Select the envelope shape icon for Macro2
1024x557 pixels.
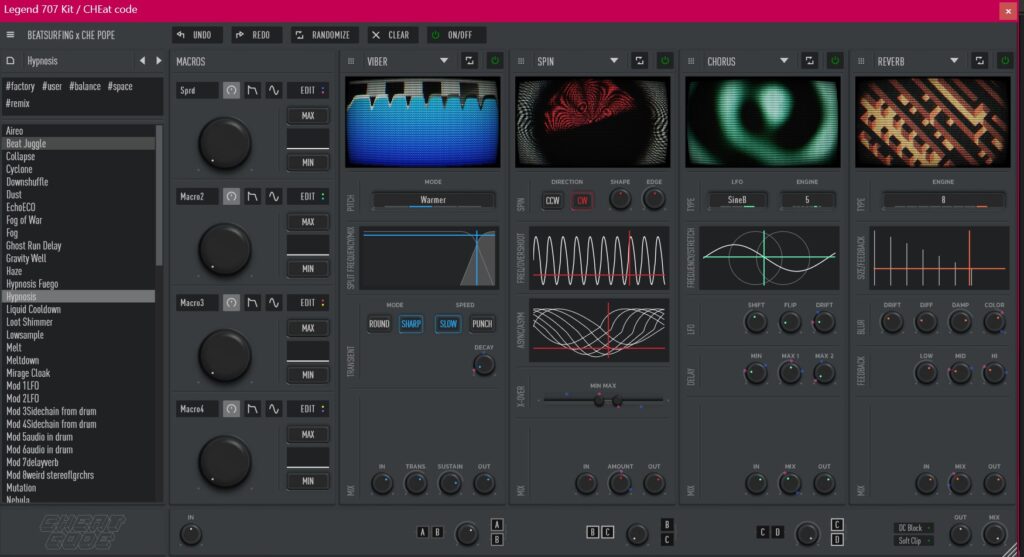click(x=254, y=196)
